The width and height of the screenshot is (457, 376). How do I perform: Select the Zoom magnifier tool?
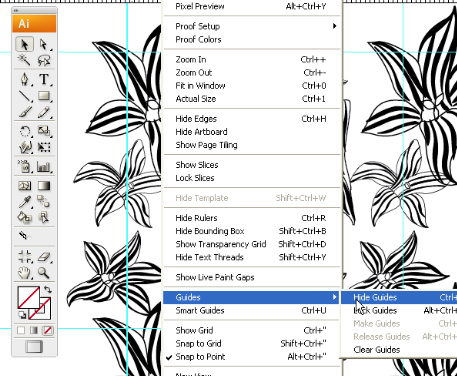coord(44,273)
